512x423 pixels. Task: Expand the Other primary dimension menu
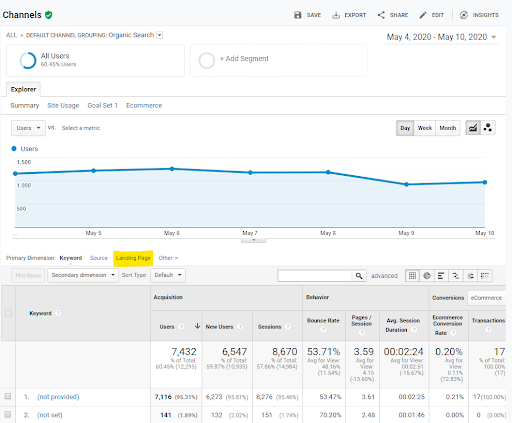pyautogui.click(x=168, y=258)
